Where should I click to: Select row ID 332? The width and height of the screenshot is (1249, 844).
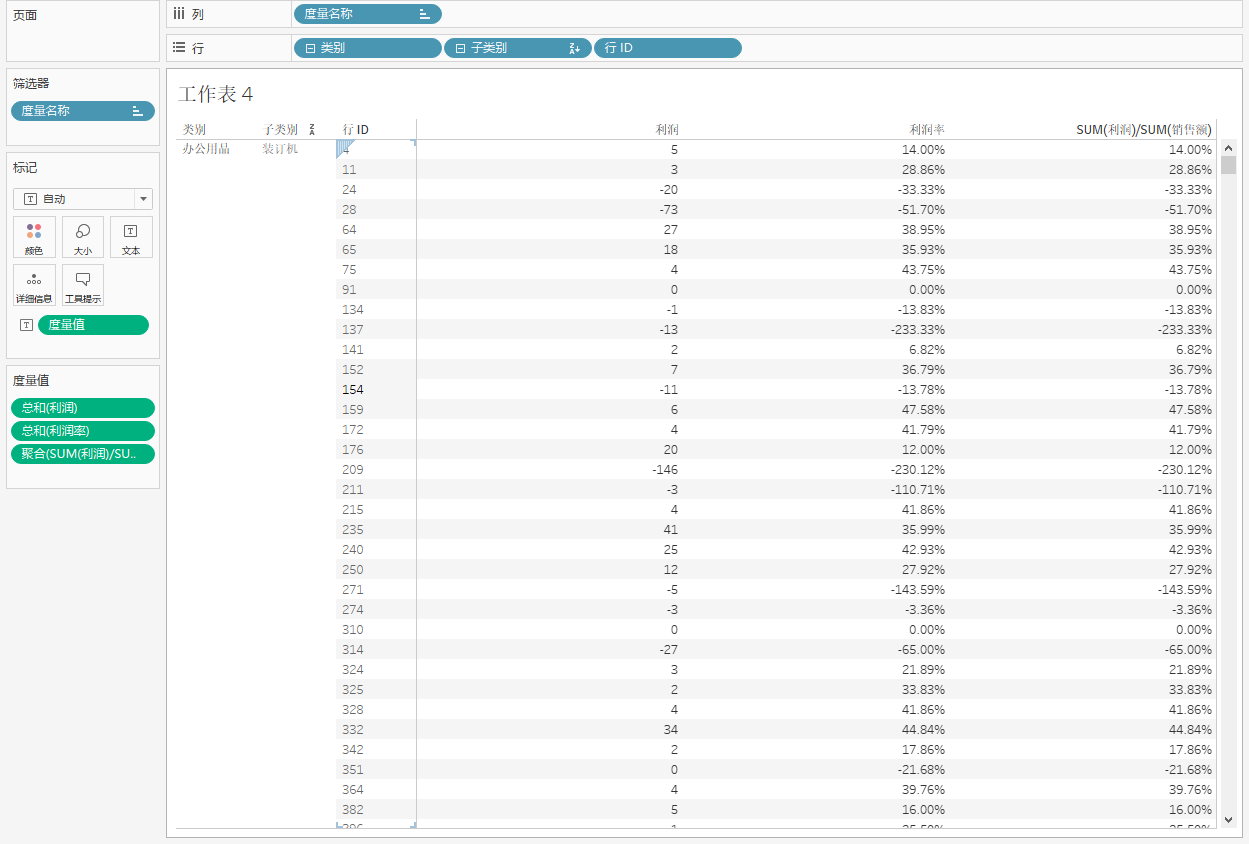352,730
